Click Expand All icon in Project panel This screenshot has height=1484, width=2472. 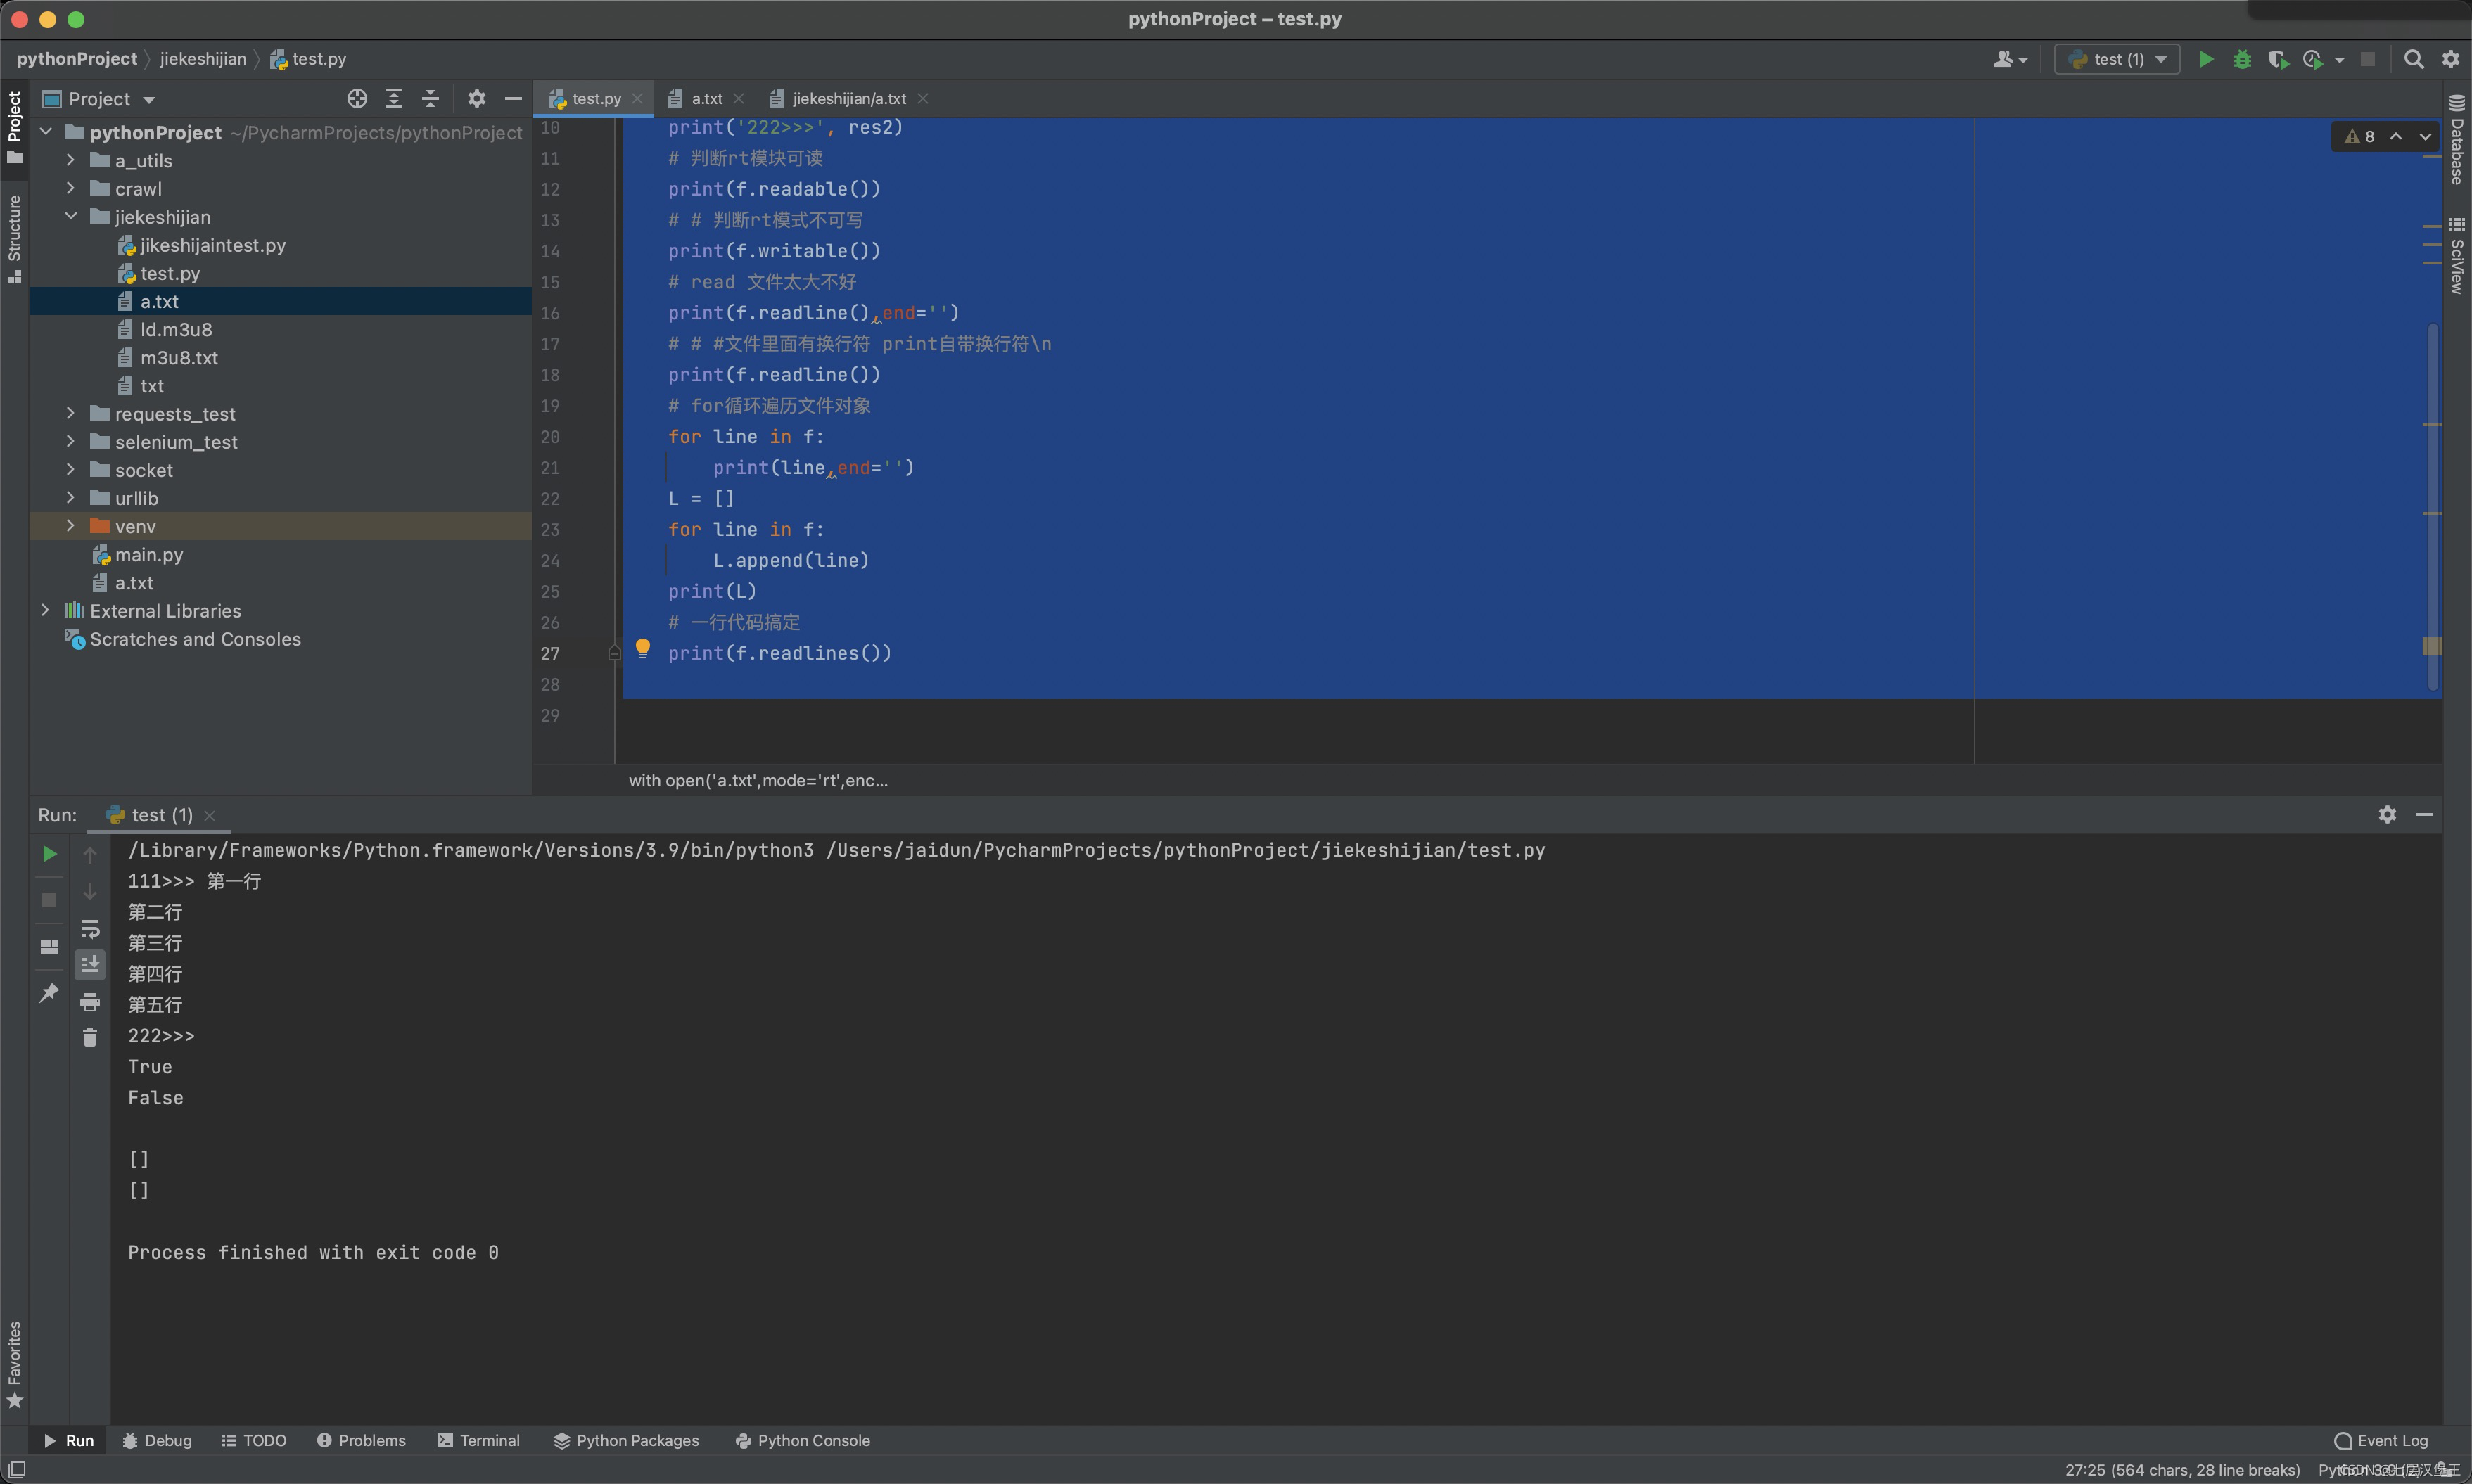tap(394, 98)
